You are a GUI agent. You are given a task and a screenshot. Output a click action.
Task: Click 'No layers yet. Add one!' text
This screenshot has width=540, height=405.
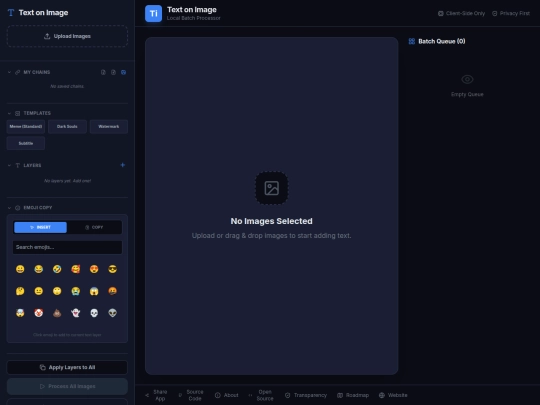tap(68, 181)
